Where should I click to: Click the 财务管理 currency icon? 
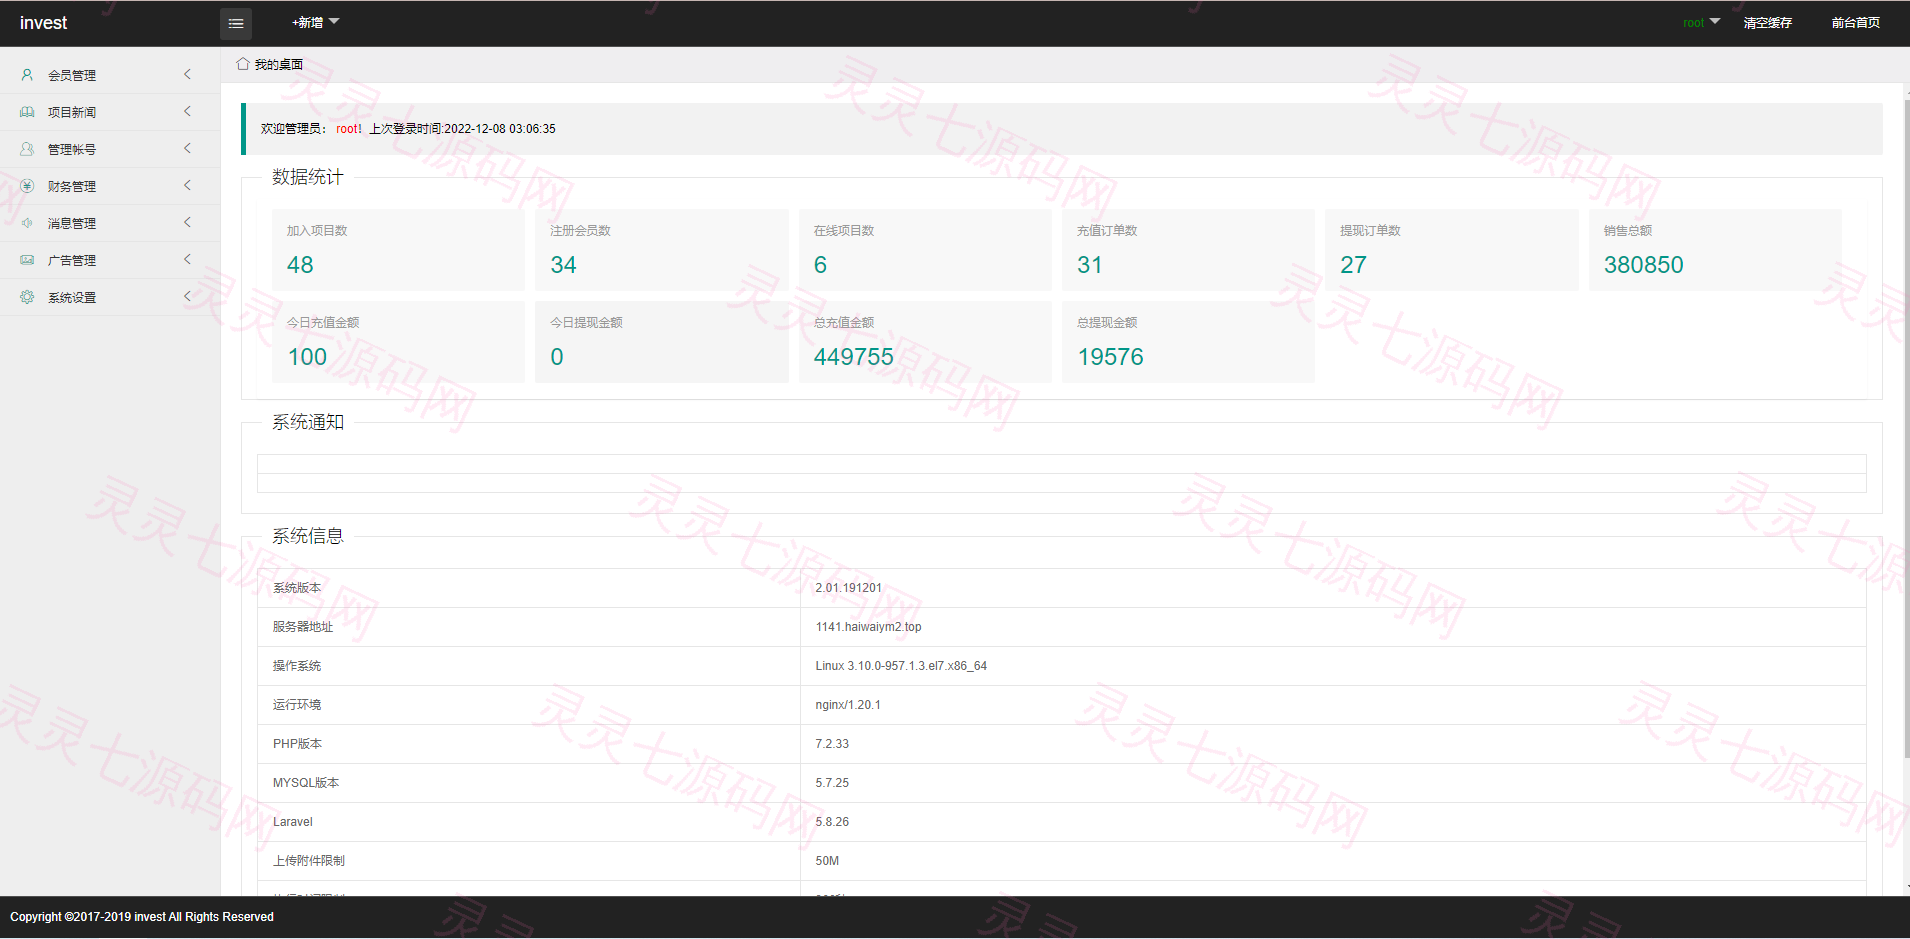(27, 186)
